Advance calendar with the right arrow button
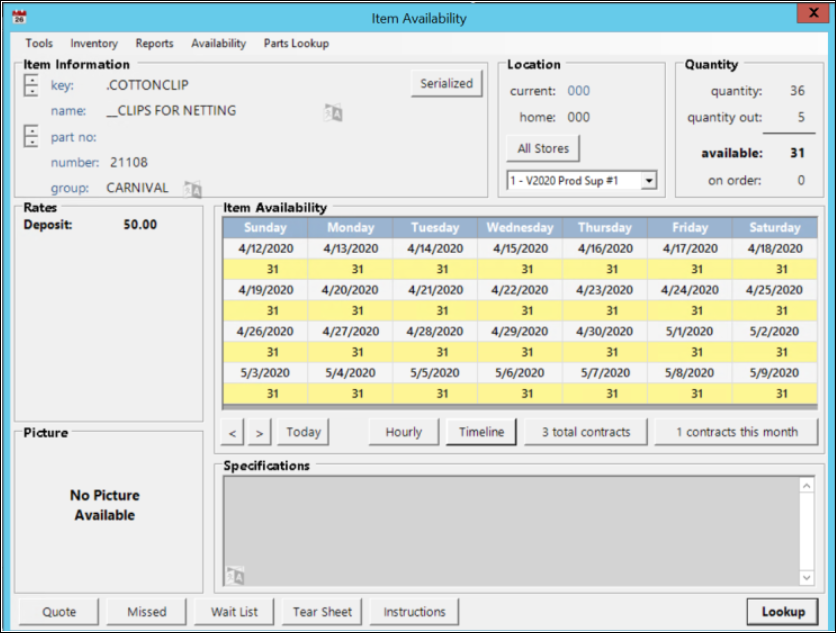Image resolution: width=836 pixels, height=633 pixels. tap(259, 432)
